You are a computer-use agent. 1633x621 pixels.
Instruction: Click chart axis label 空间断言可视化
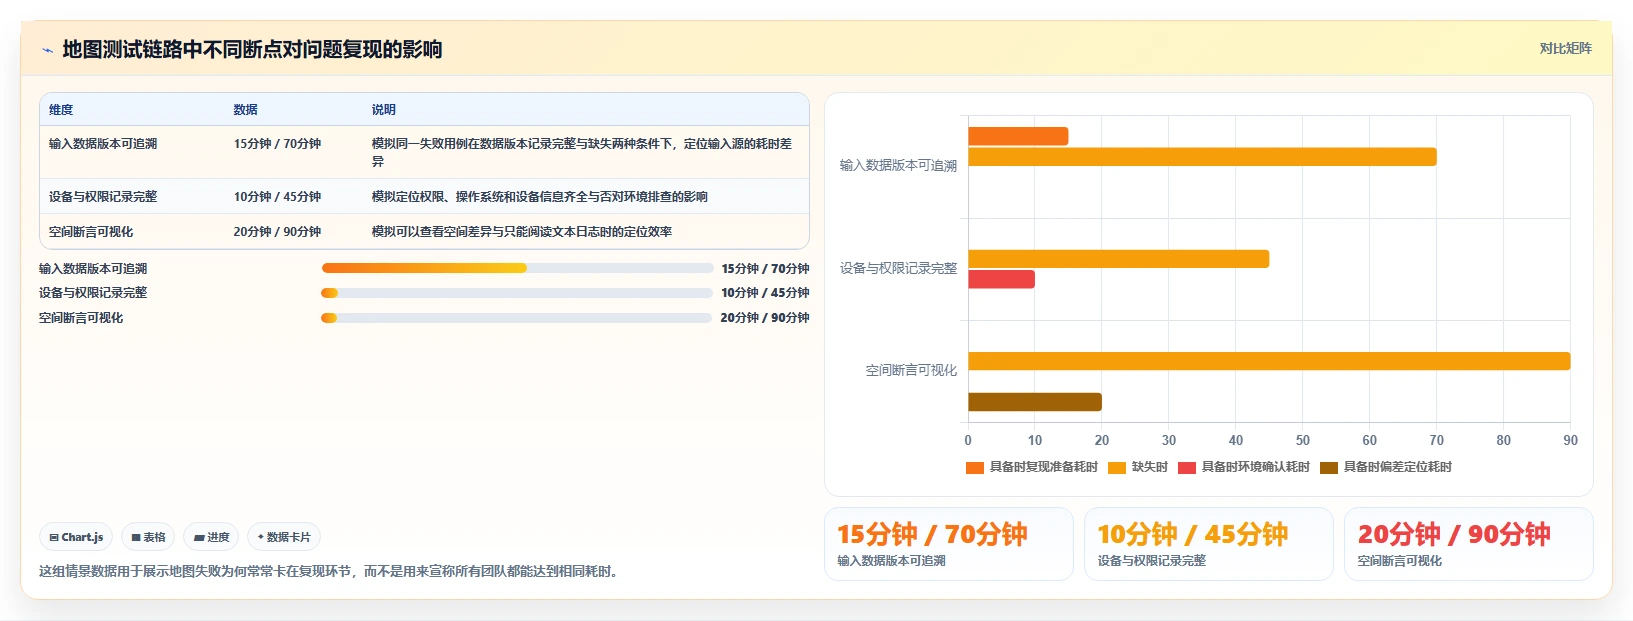coord(911,370)
